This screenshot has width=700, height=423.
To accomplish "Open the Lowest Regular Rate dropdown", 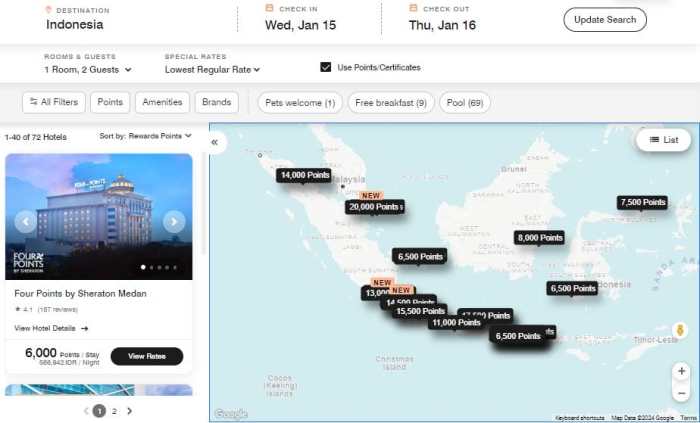I will pos(212,70).
